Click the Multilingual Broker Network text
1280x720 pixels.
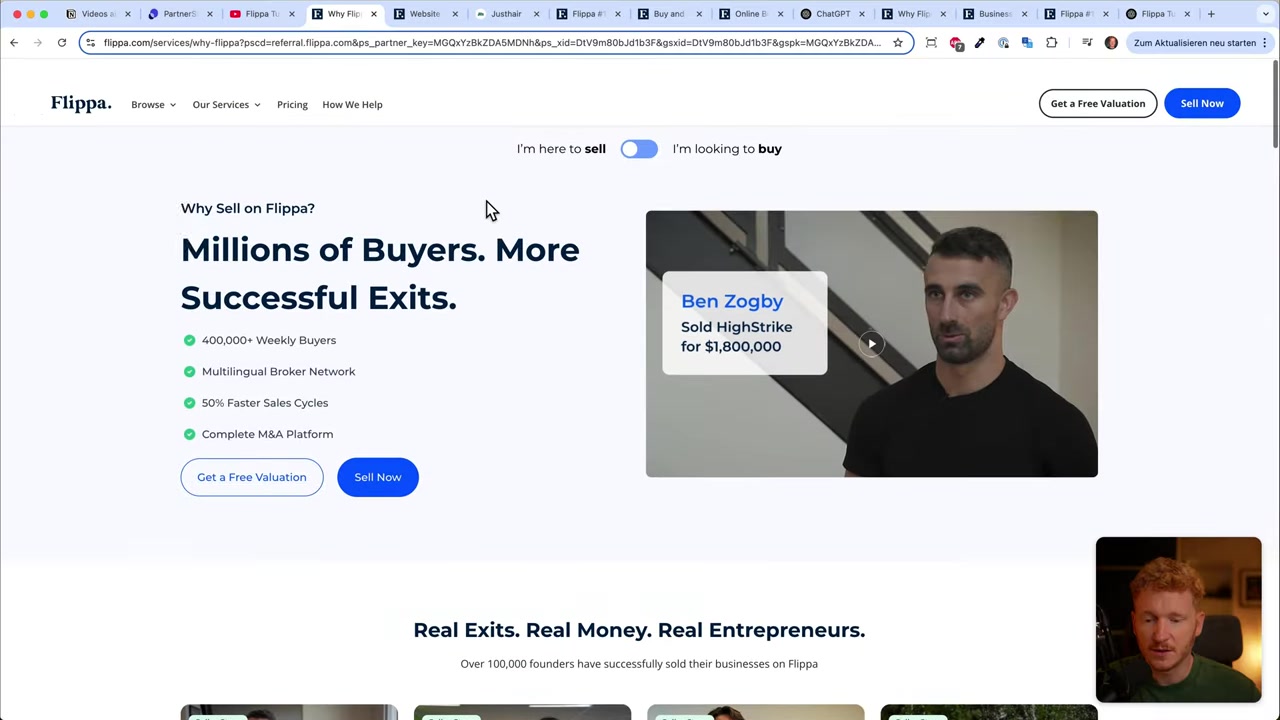(x=278, y=371)
